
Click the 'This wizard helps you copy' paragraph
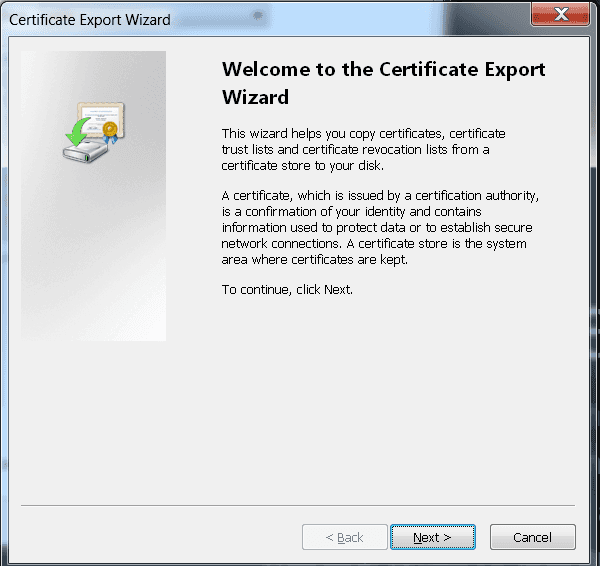(x=363, y=149)
